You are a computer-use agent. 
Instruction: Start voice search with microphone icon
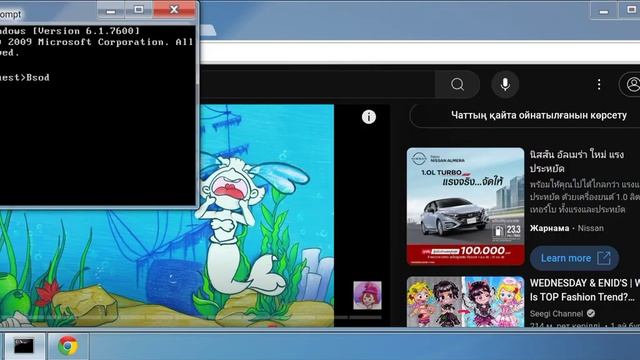[x=505, y=84]
